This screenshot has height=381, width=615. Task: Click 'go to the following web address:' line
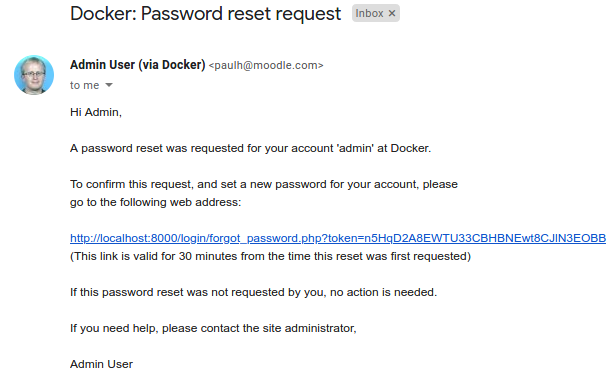click(x=156, y=202)
